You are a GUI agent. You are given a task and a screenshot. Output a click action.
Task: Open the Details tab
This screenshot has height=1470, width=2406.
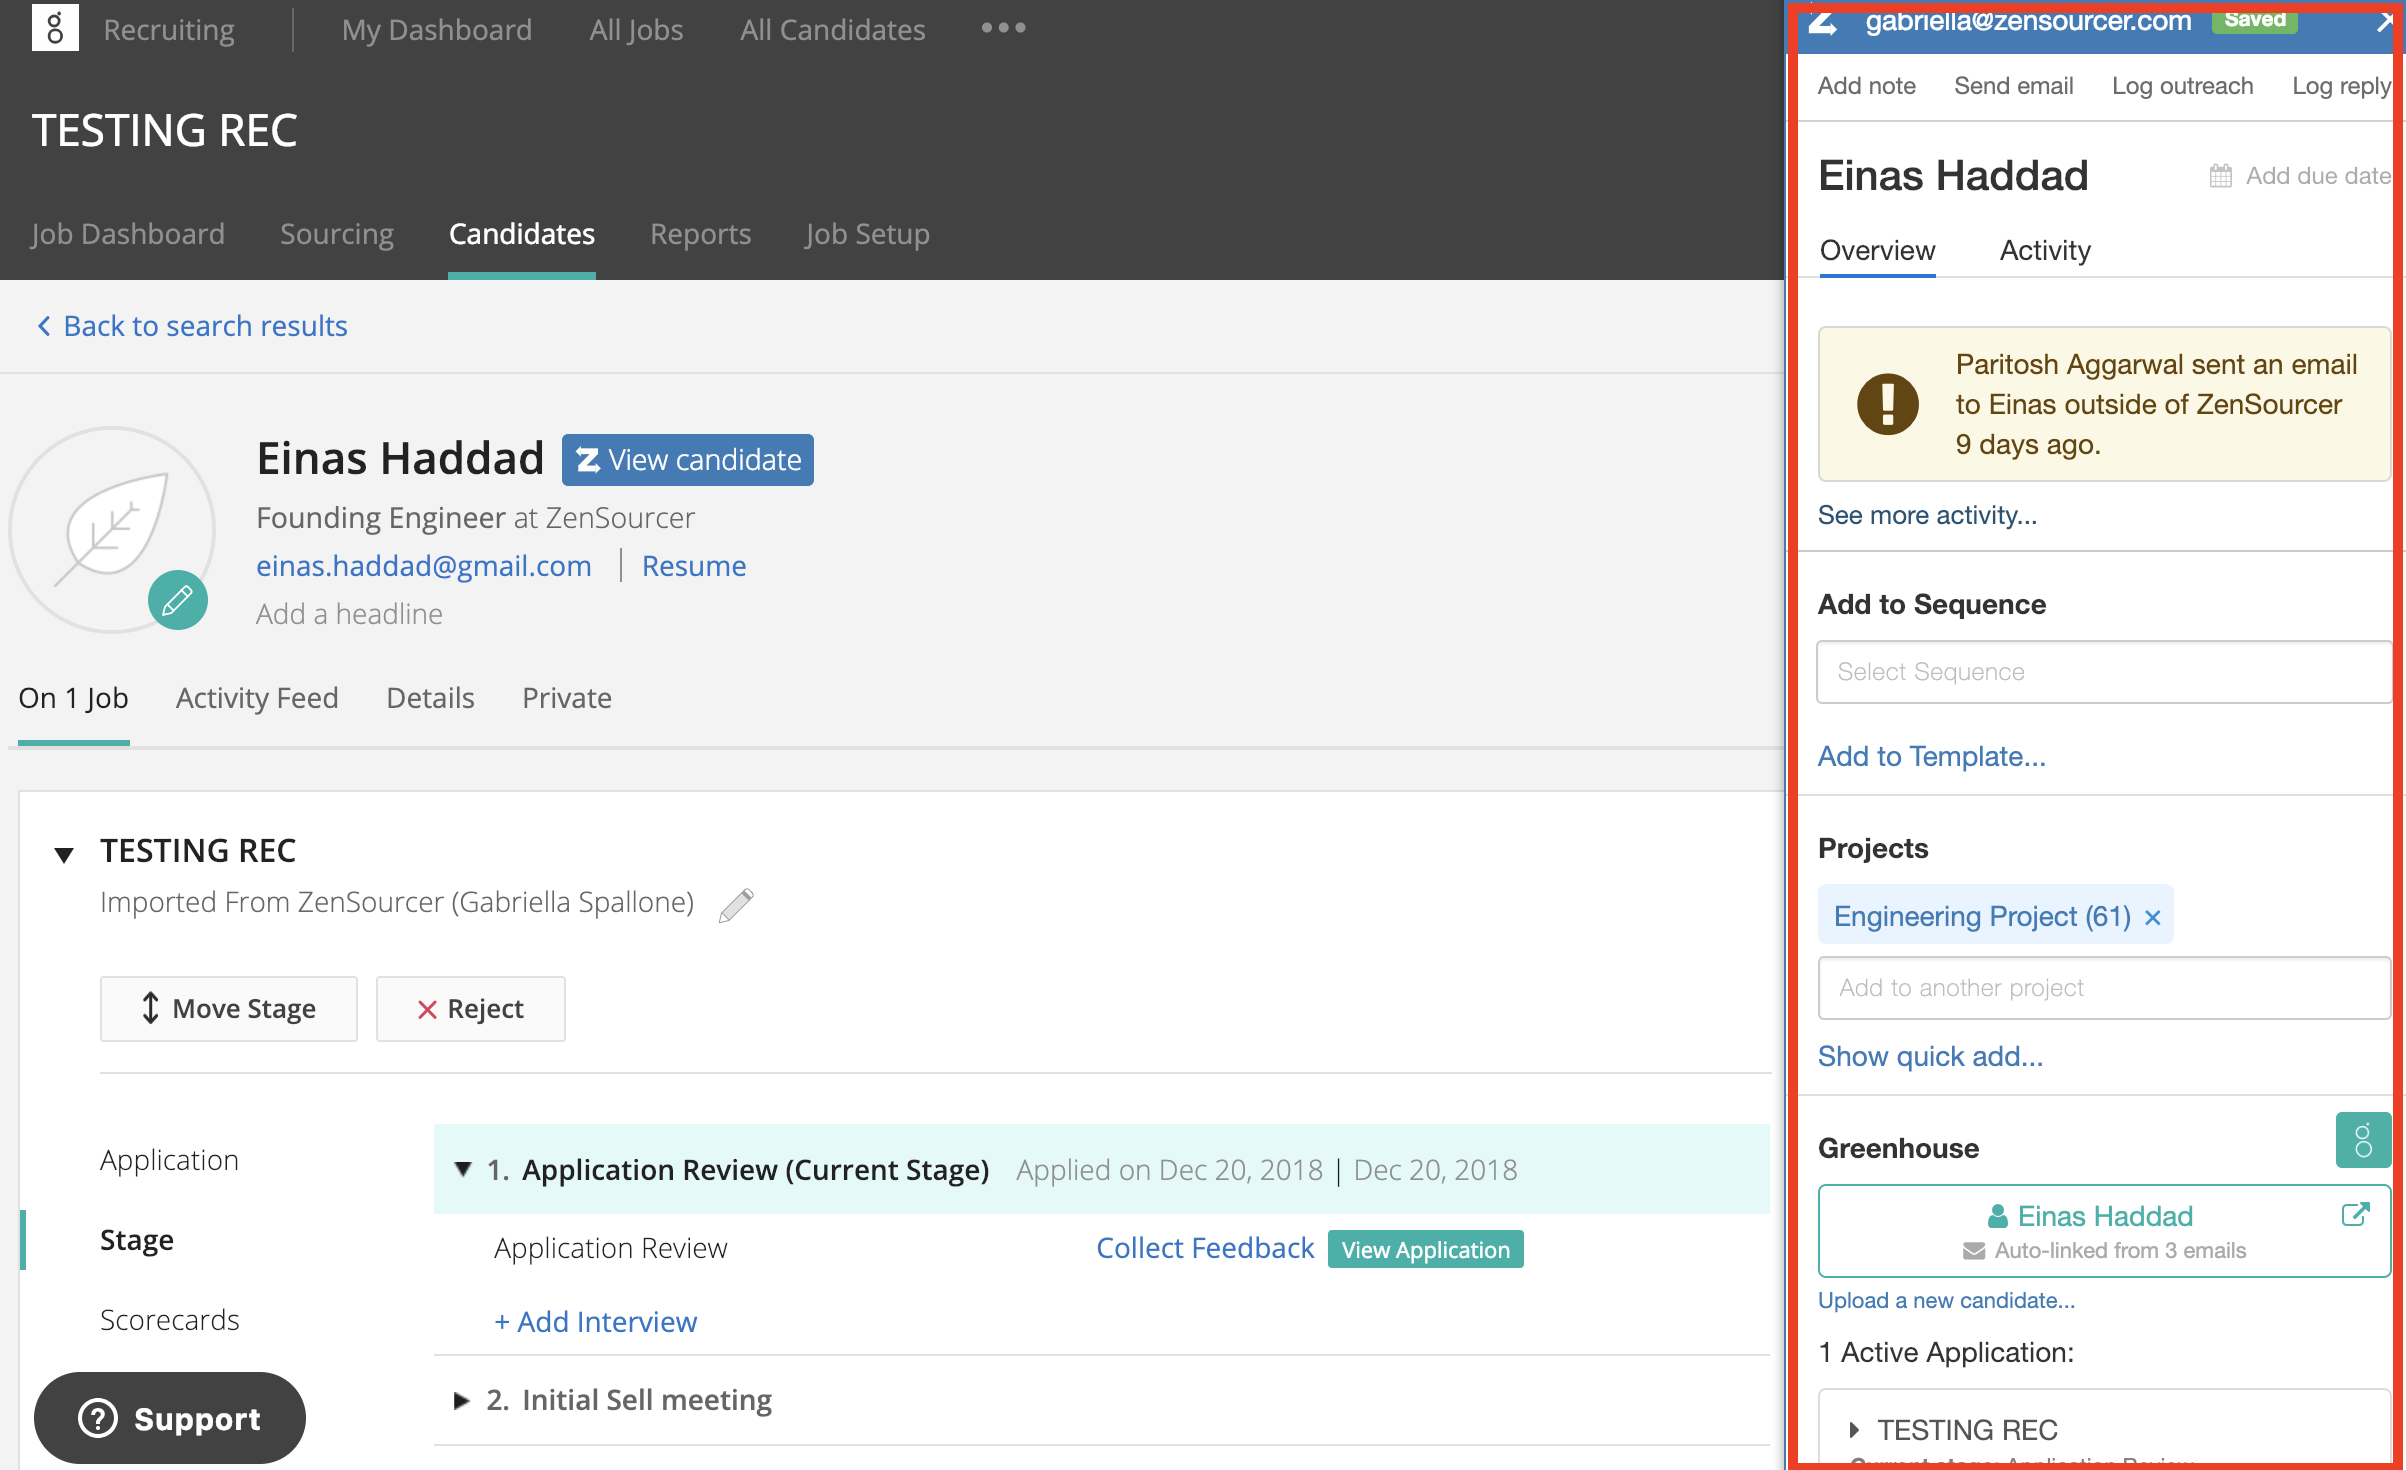pyautogui.click(x=430, y=698)
